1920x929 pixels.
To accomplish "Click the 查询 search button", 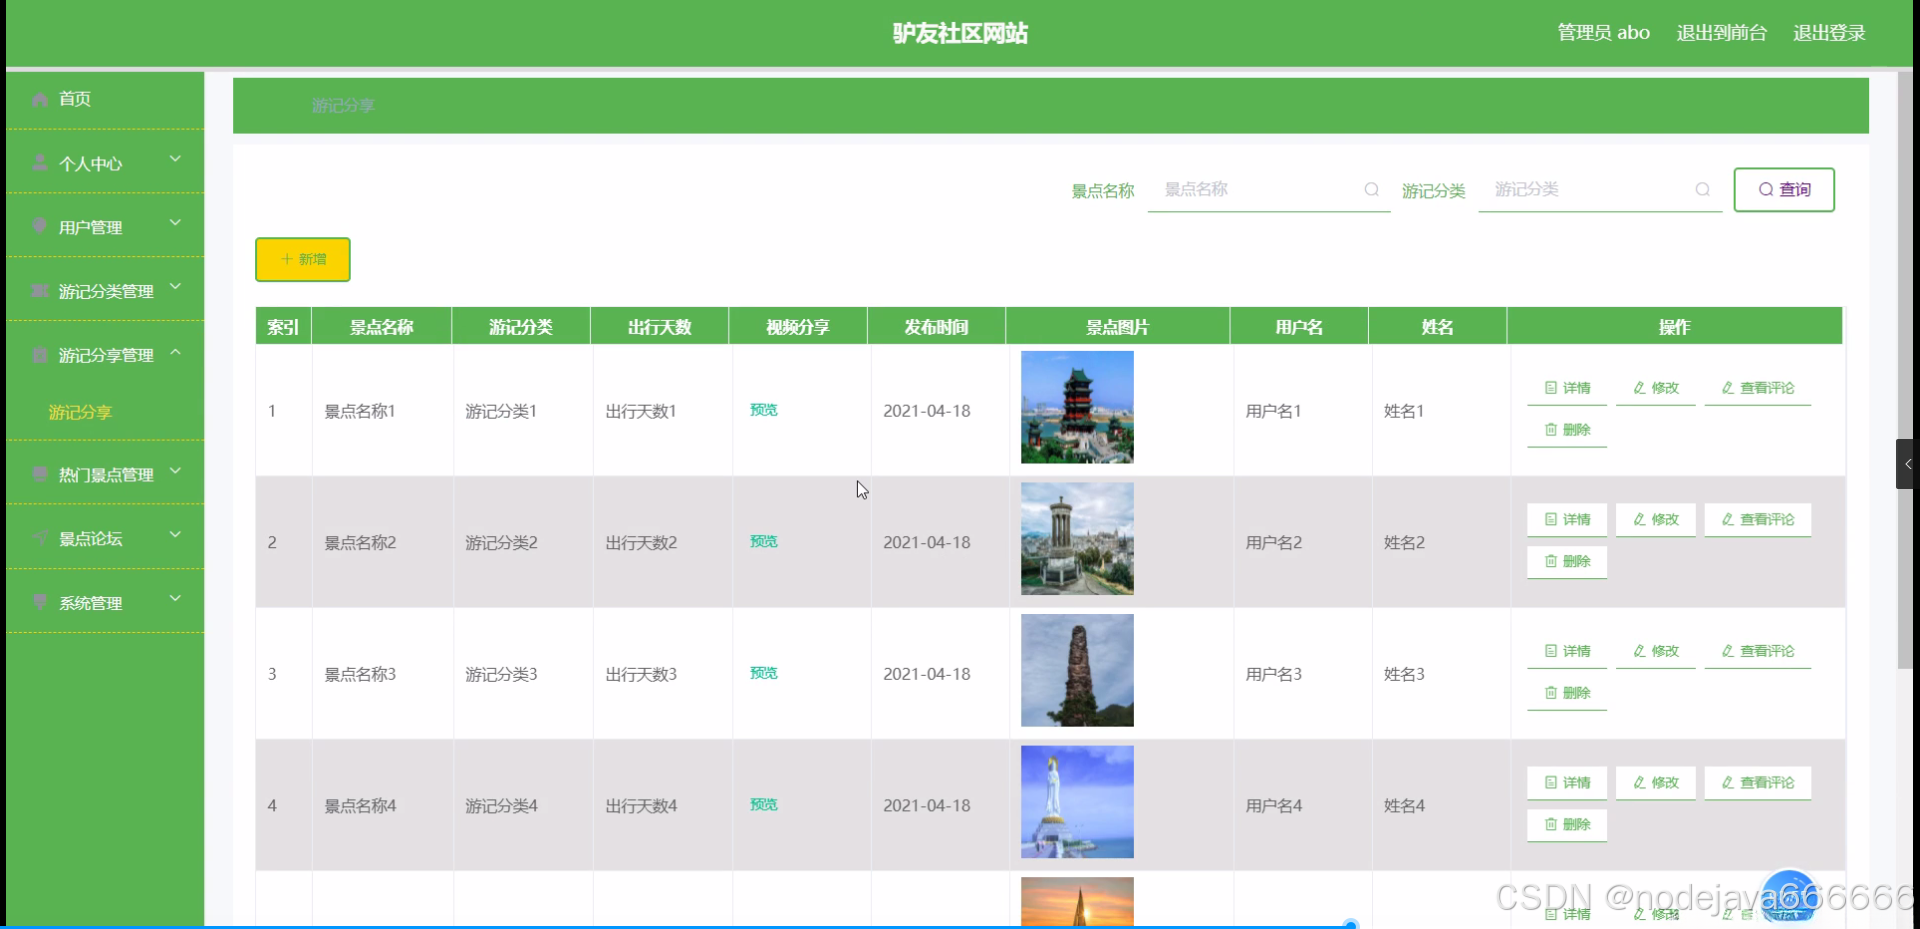I will [x=1784, y=190].
